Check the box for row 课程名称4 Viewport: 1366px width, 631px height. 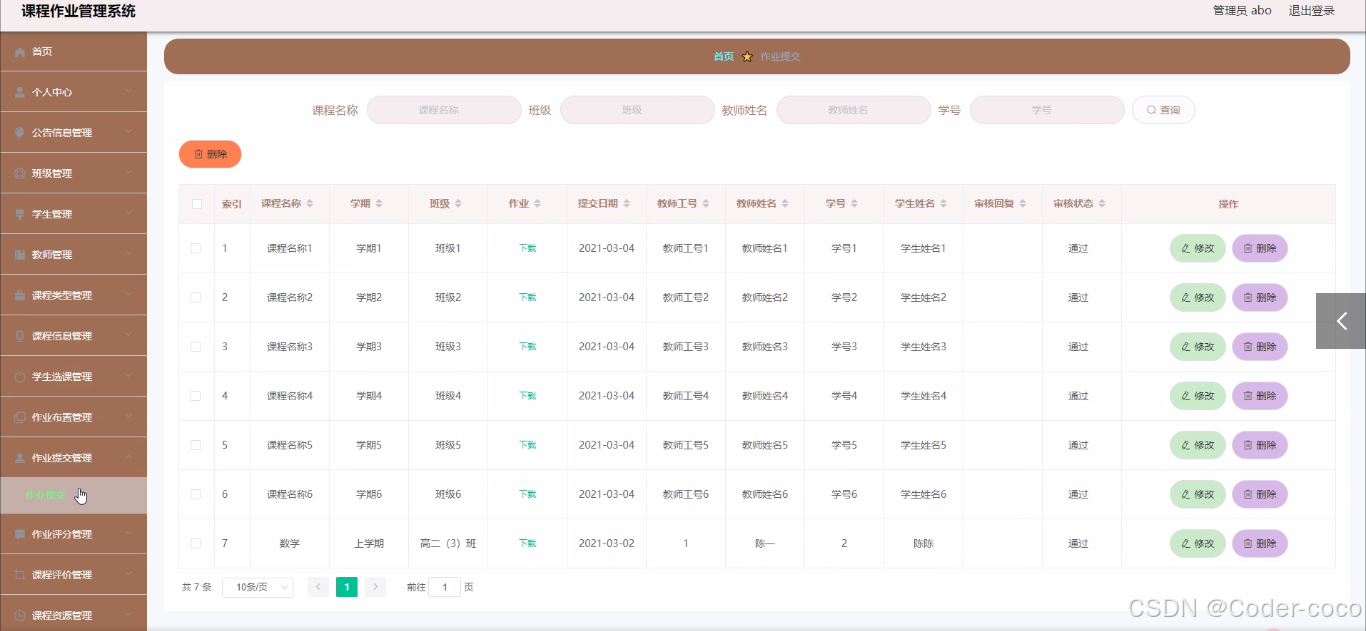(x=196, y=396)
